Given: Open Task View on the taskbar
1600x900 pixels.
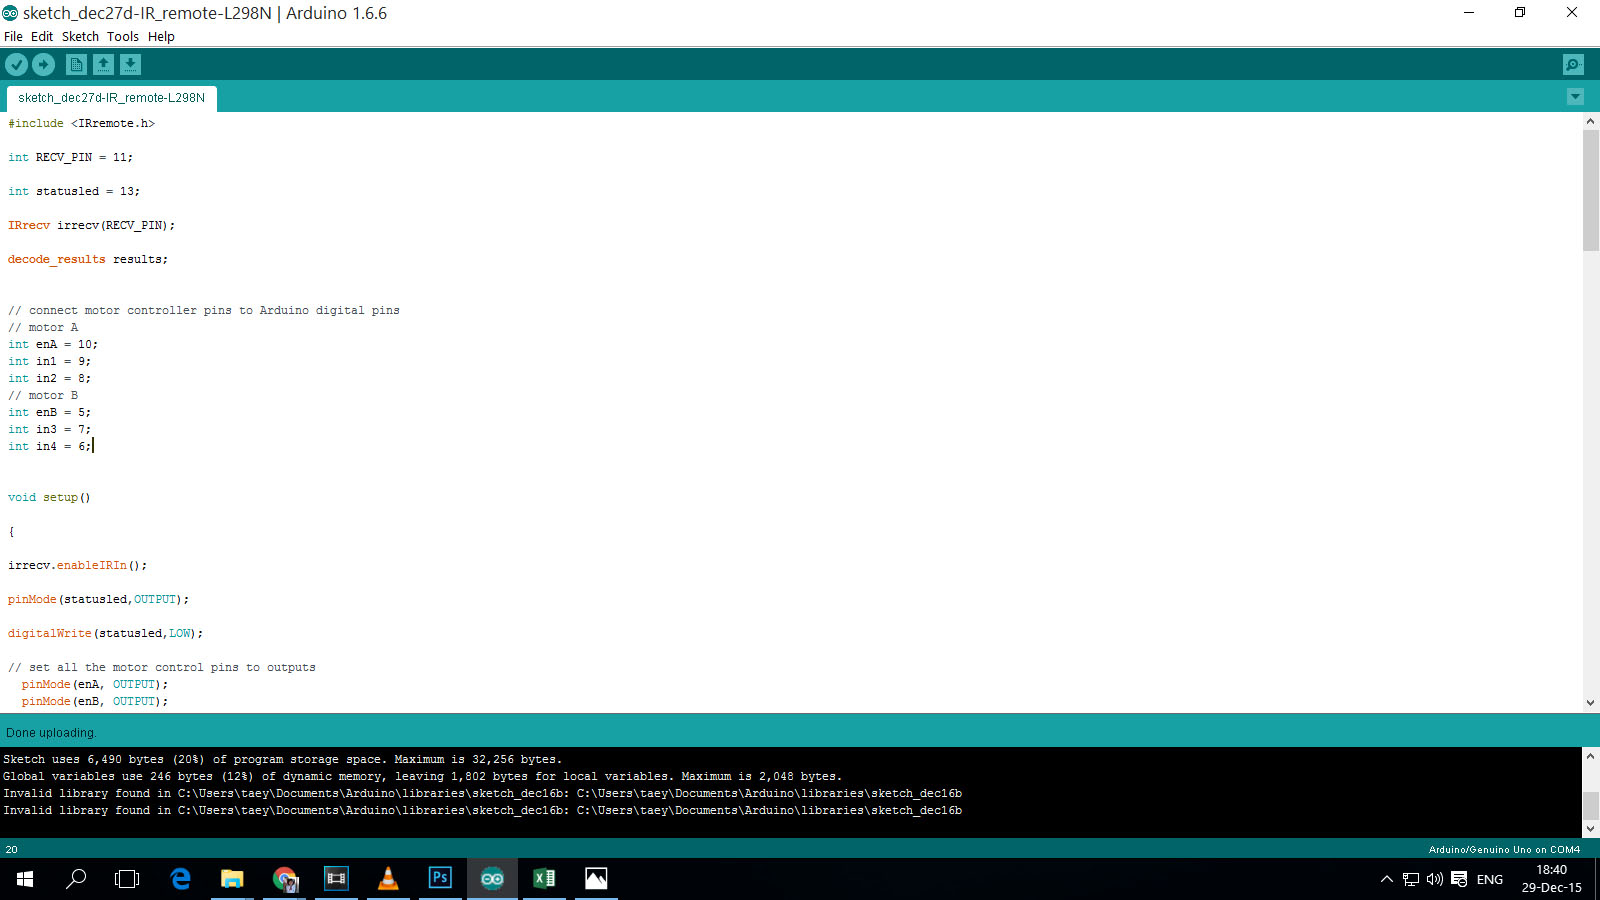Looking at the screenshot, I should [127, 879].
